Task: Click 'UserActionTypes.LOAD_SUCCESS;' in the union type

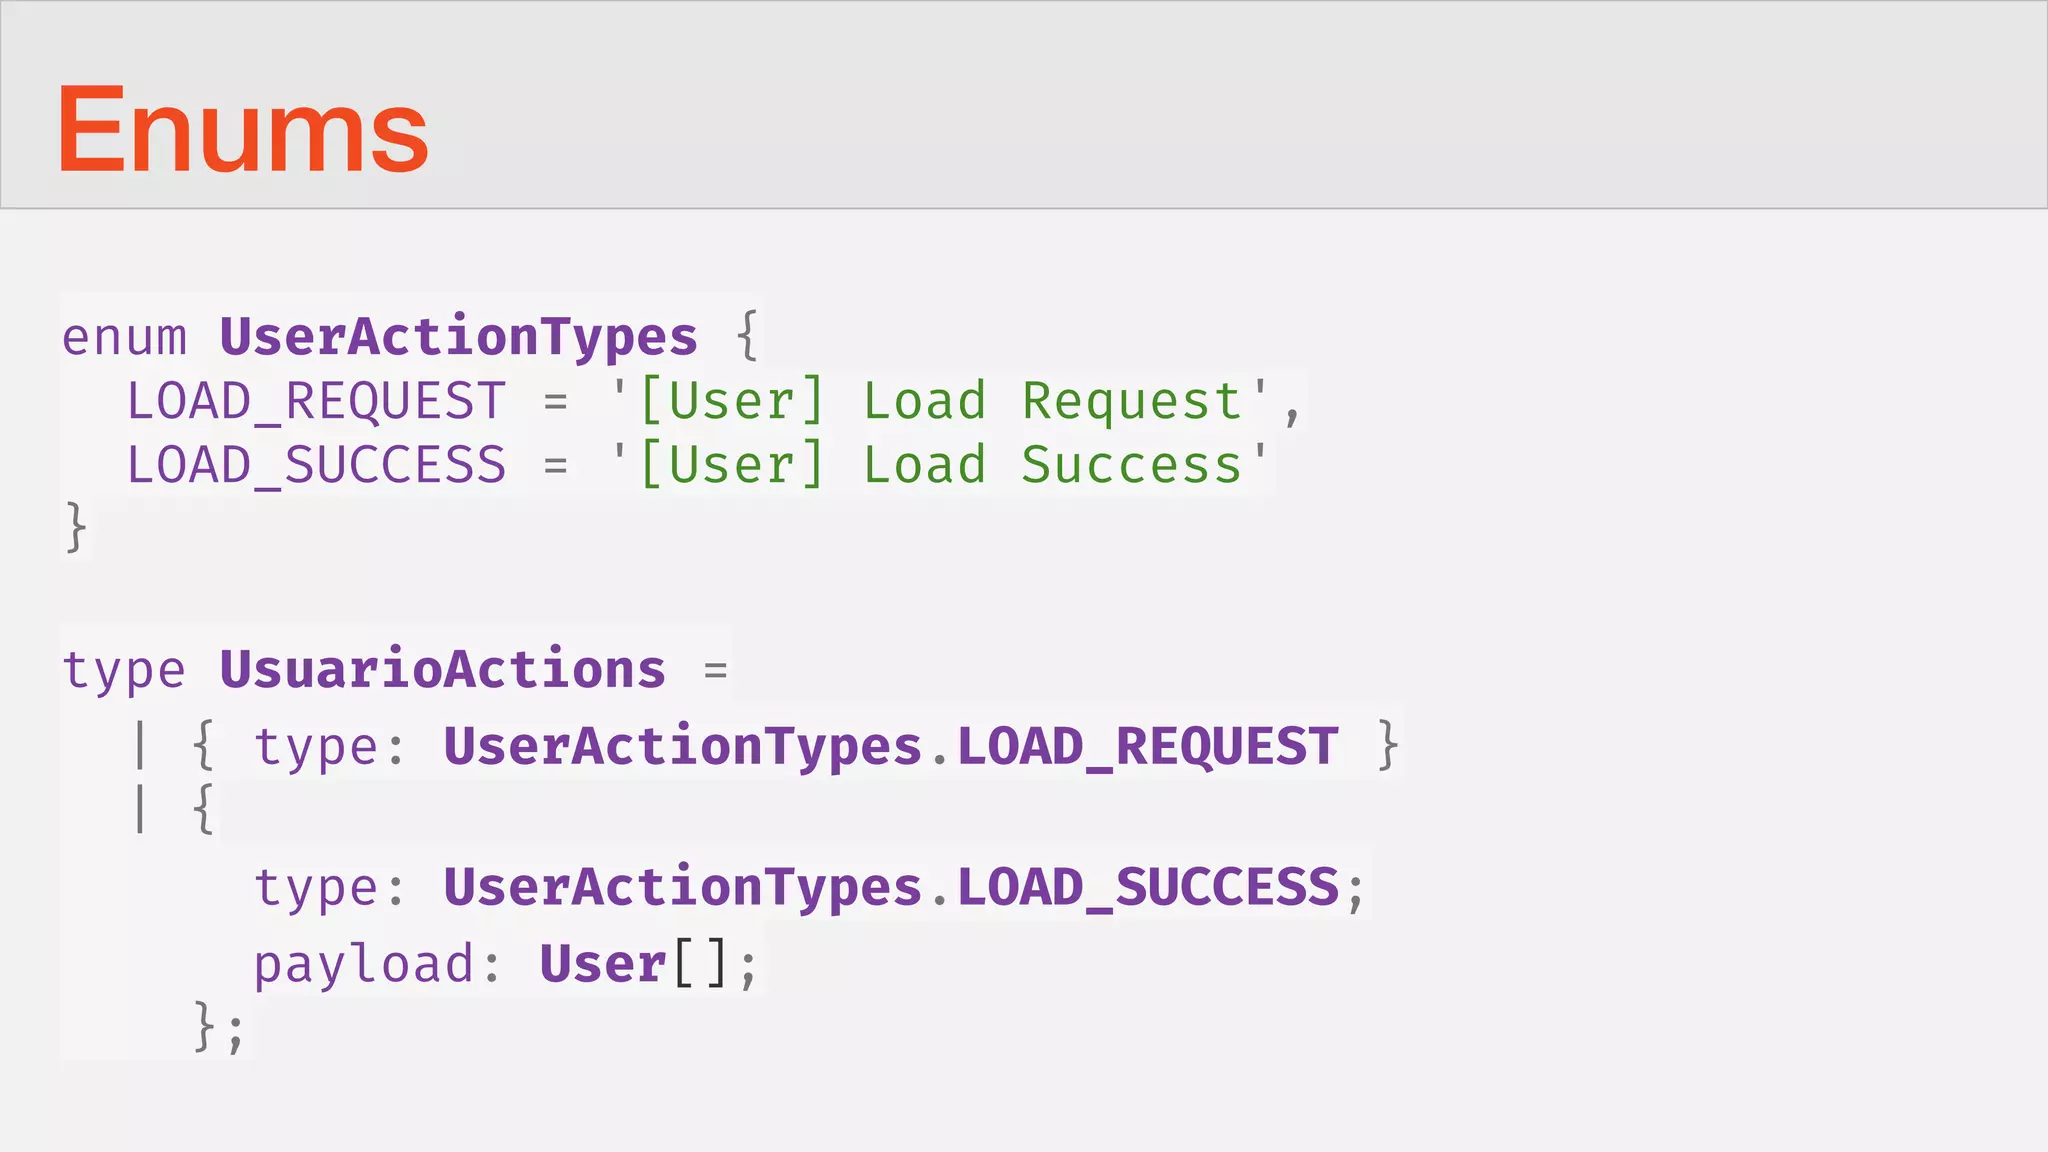Action: click(x=904, y=888)
